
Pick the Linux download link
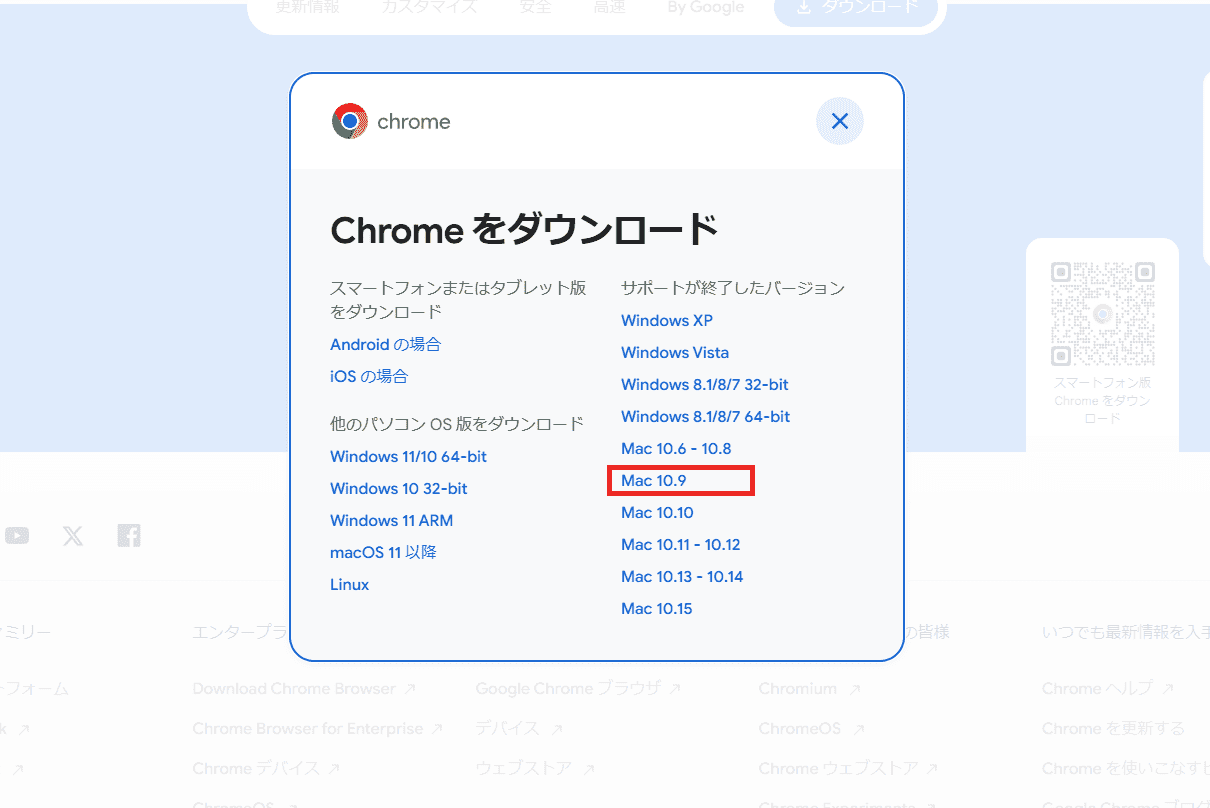(x=350, y=584)
